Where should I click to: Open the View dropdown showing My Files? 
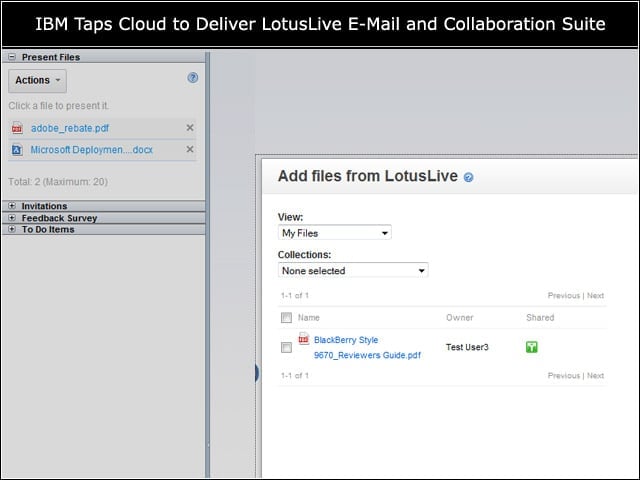334,233
